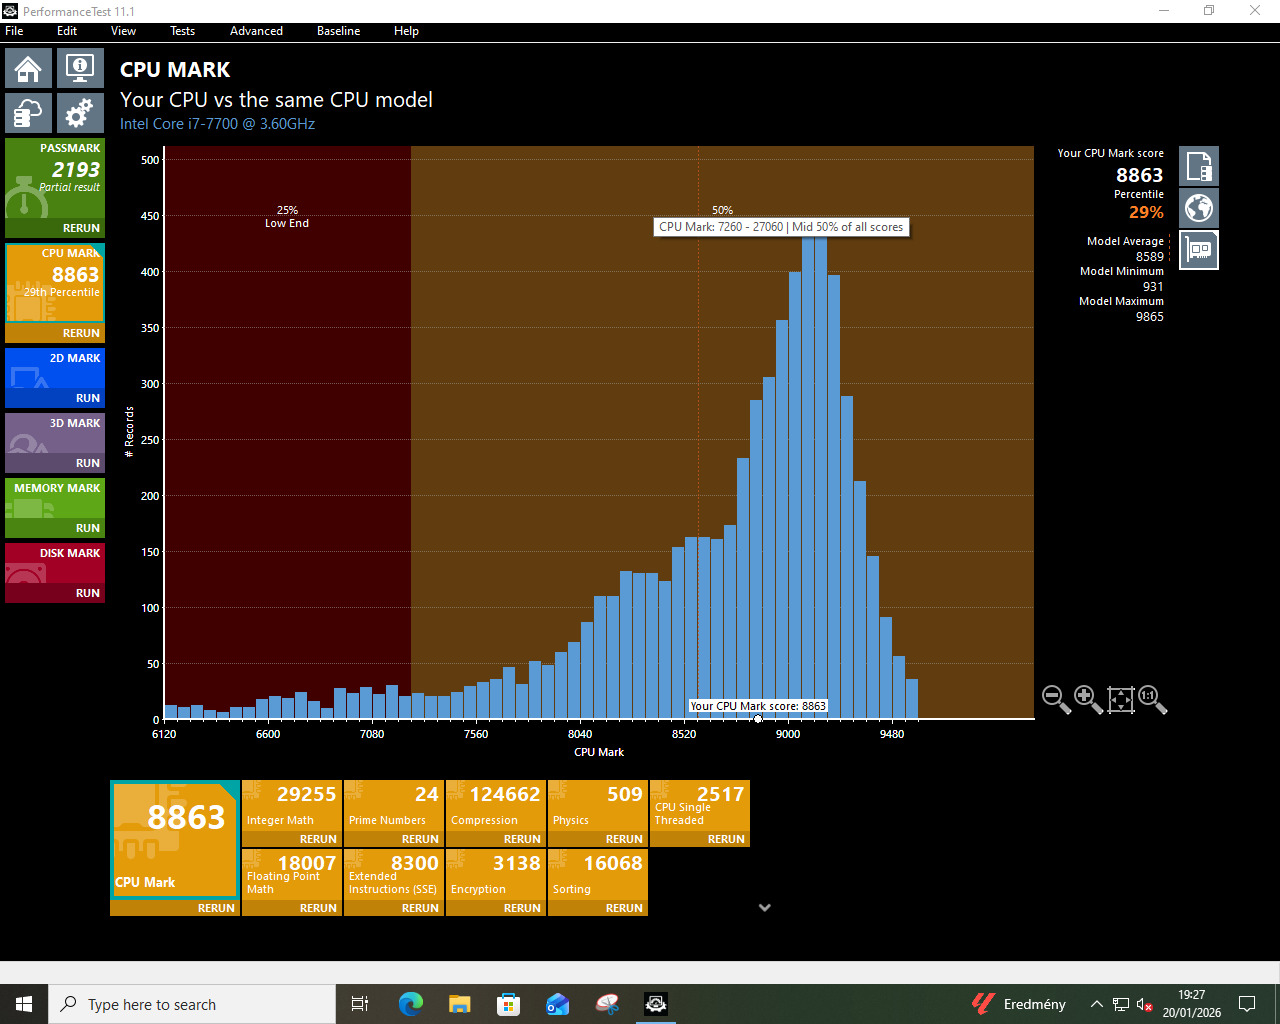Viewport: 1280px width, 1024px height.
Task: Run the Disk Mark test
Action: tap(88, 593)
